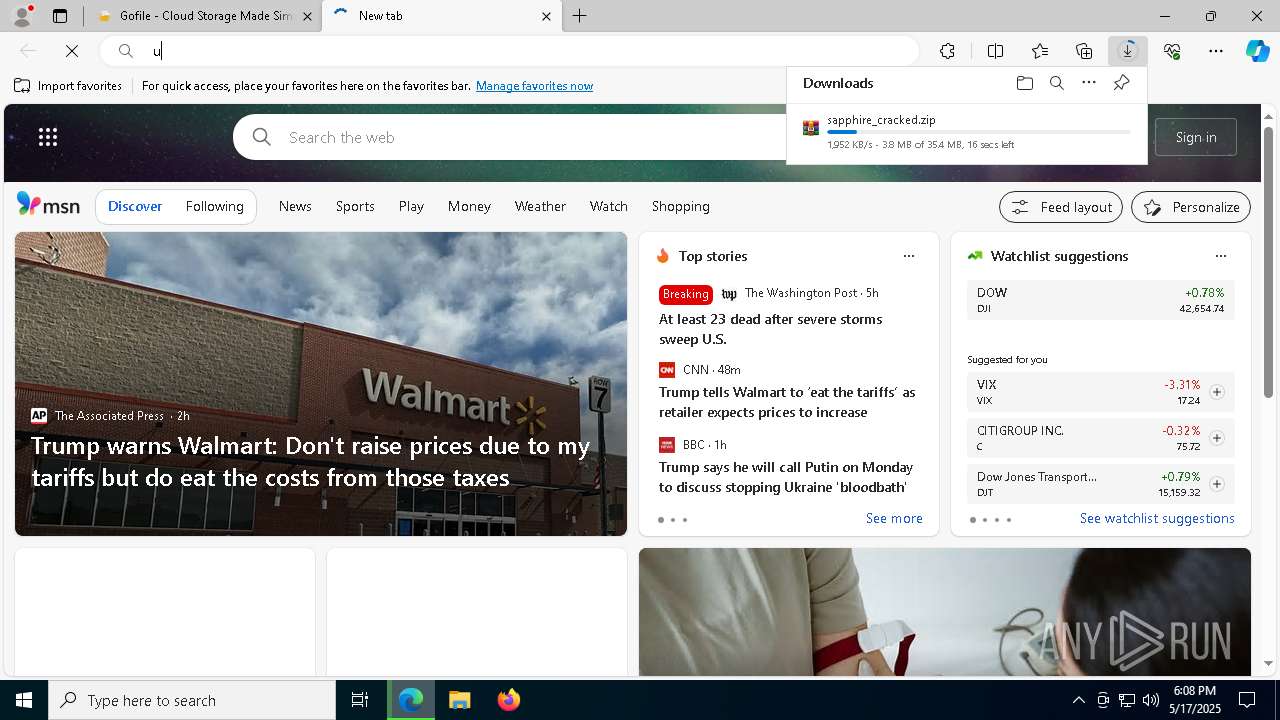Pin the Downloads panel
Image resolution: width=1280 pixels, height=720 pixels.
(1121, 83)
